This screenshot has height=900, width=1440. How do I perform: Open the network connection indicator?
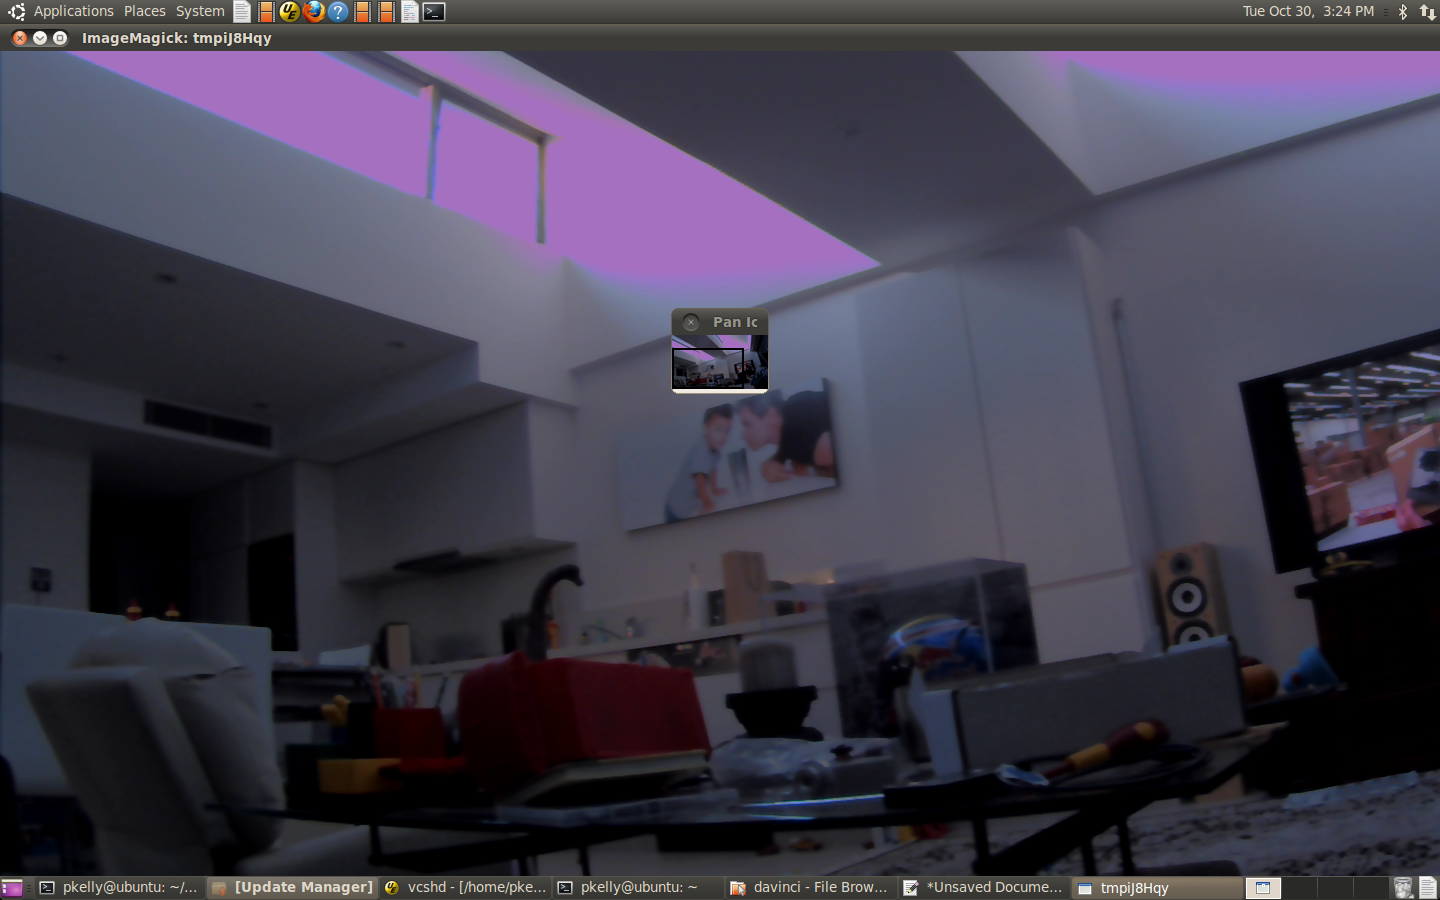tap(1427, 11)
